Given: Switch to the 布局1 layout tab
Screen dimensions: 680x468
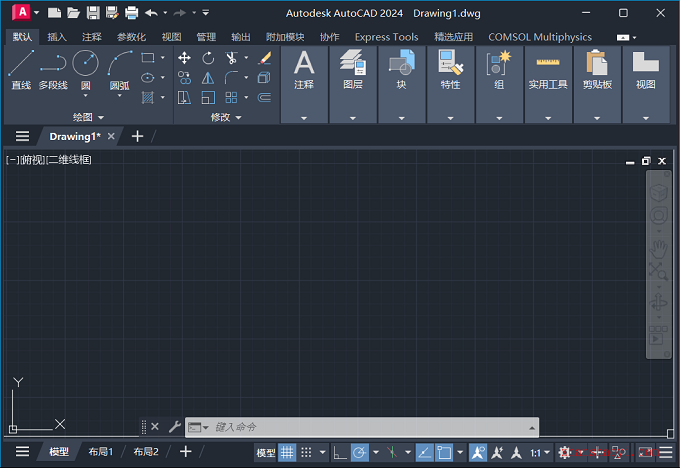Looking at the screenshot, I should point(101,452).
